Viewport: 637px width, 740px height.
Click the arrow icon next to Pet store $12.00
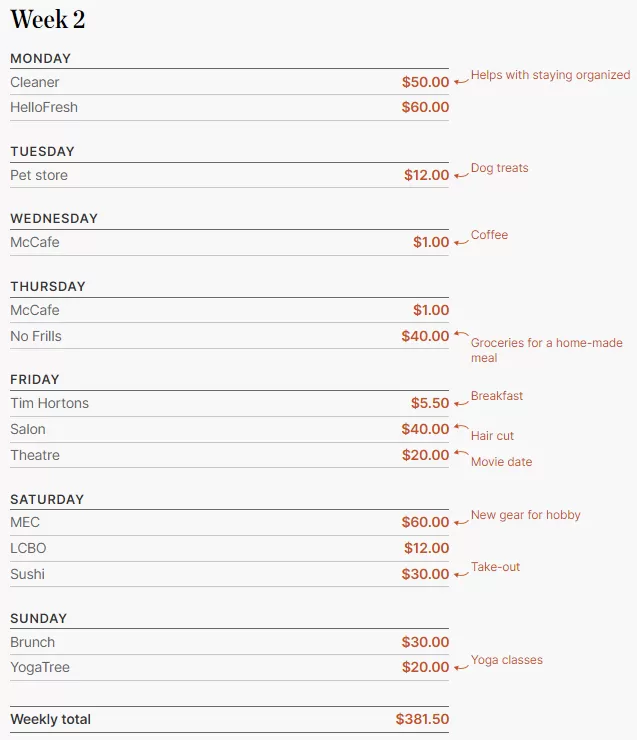[x=461, y=175]
